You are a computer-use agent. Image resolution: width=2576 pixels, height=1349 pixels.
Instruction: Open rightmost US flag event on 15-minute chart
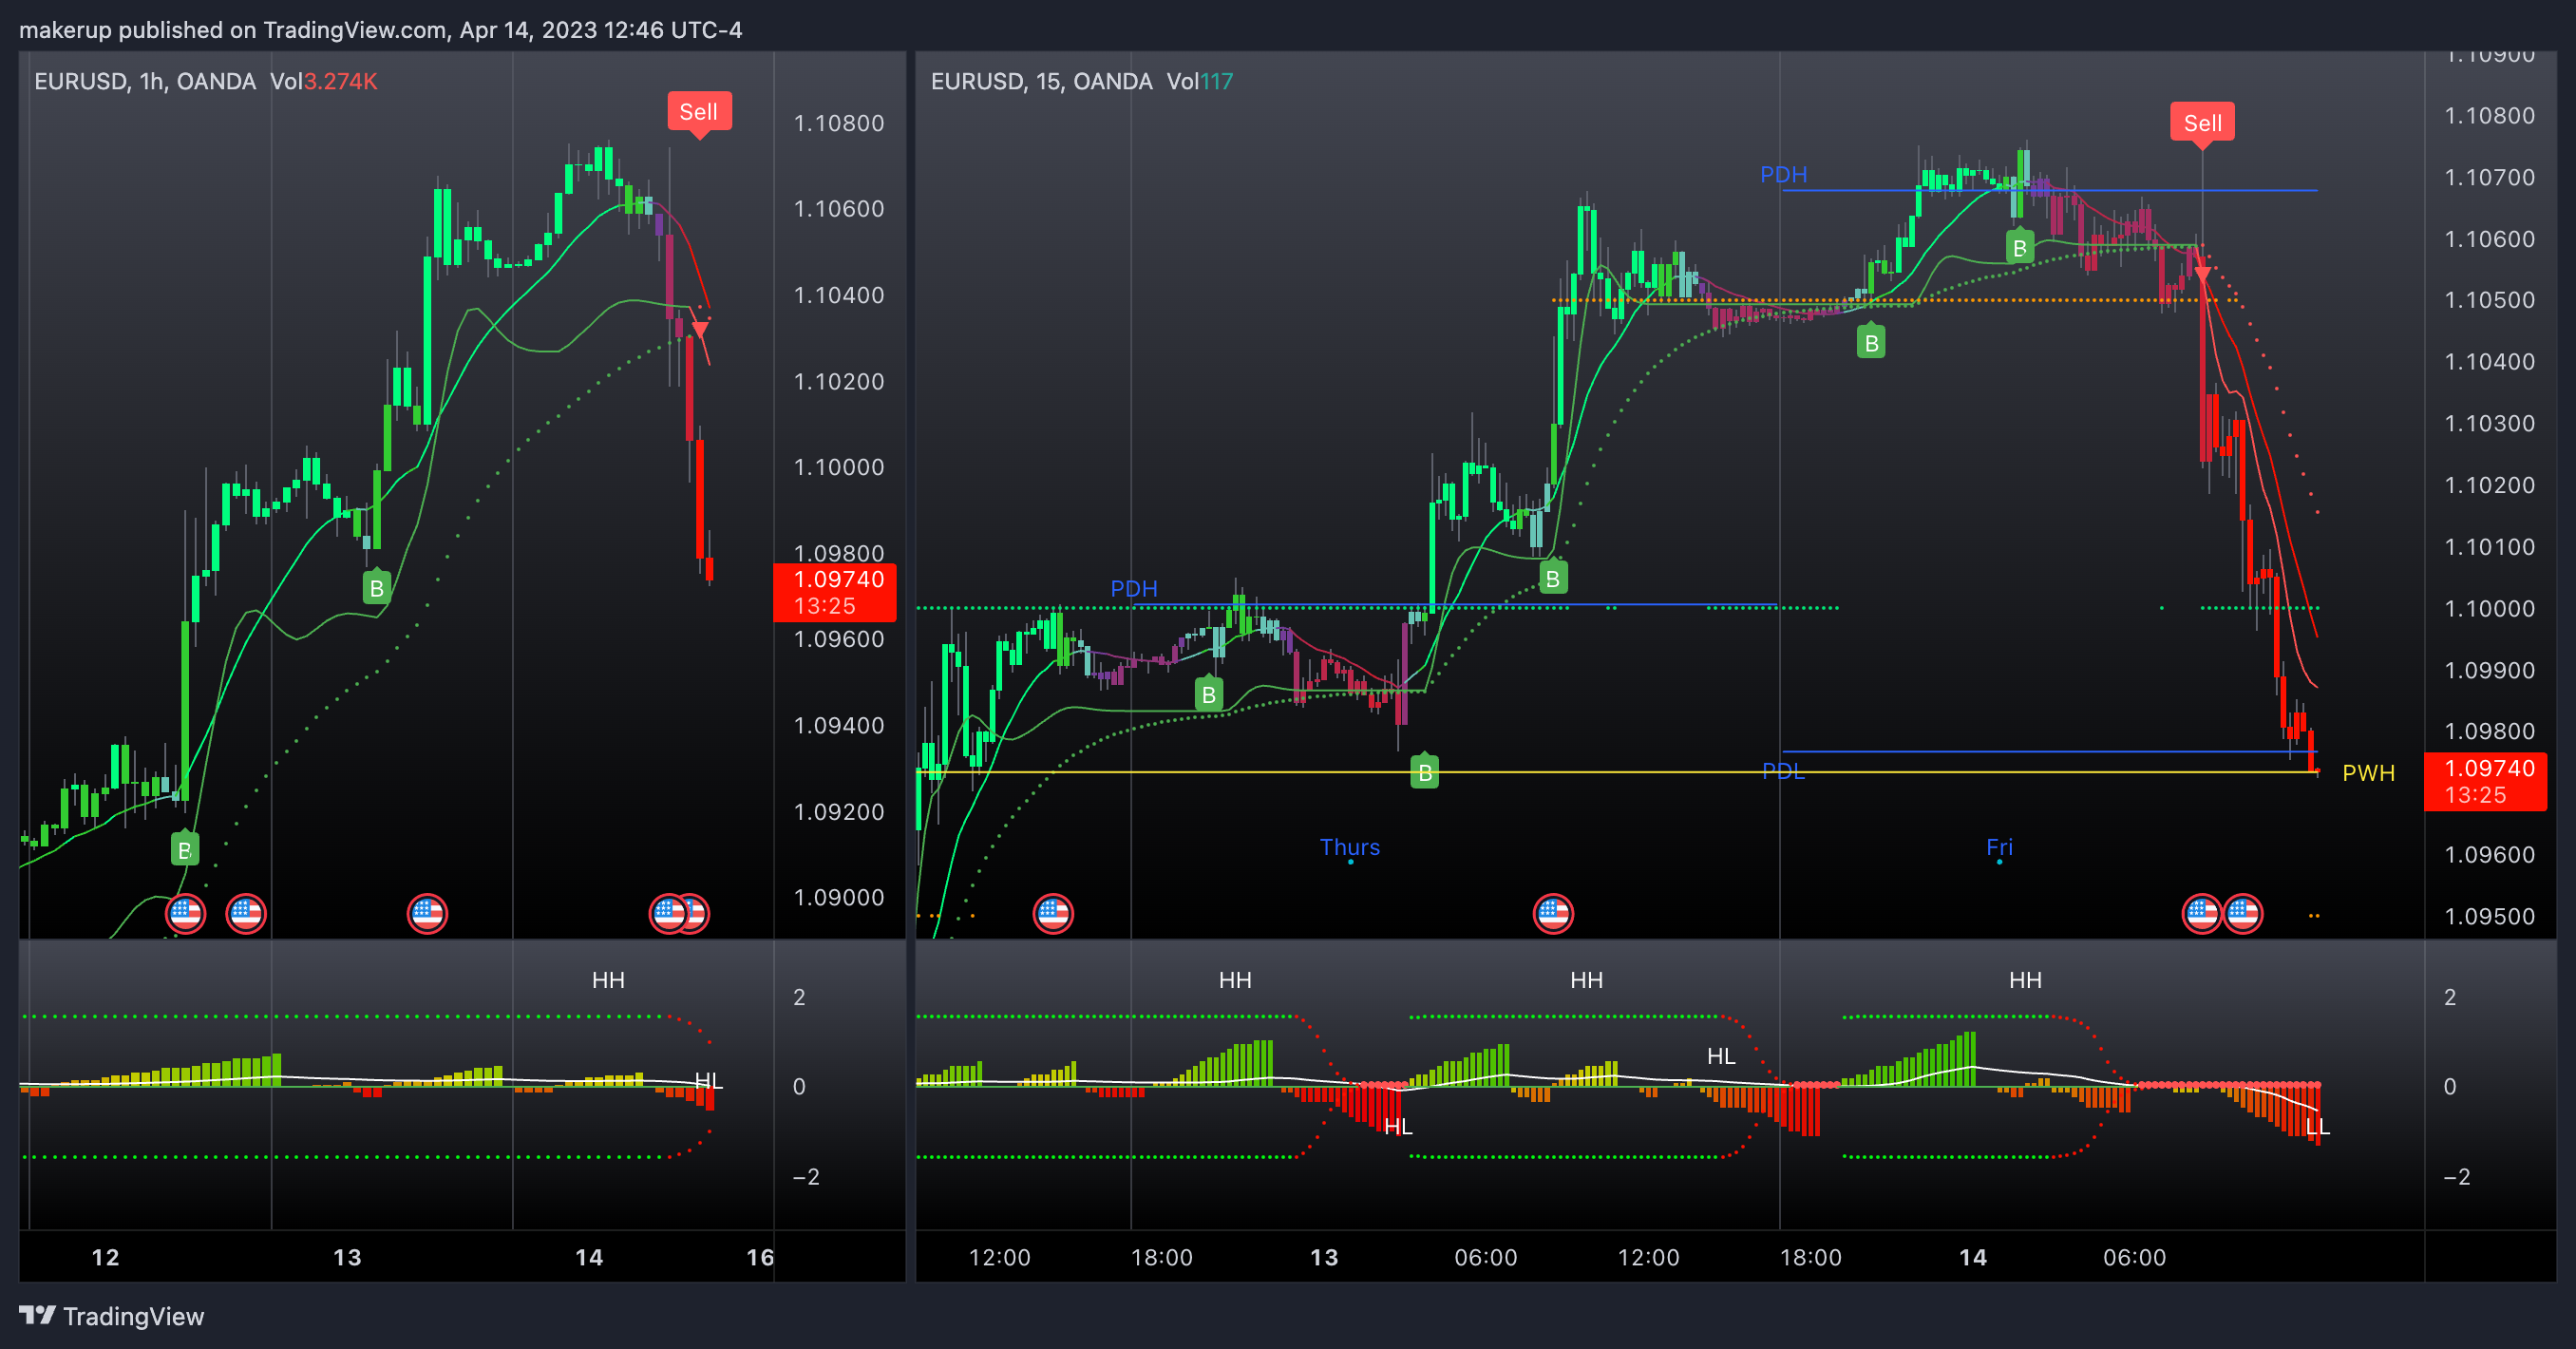pyautogui.click(x=2243, y=913)
